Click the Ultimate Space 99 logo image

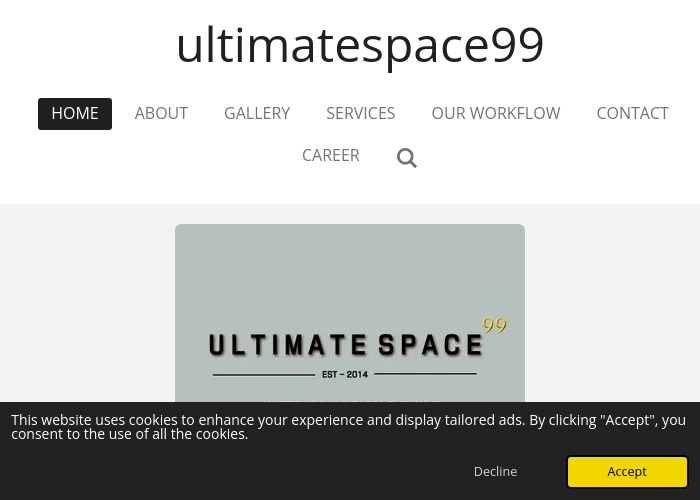350,313
